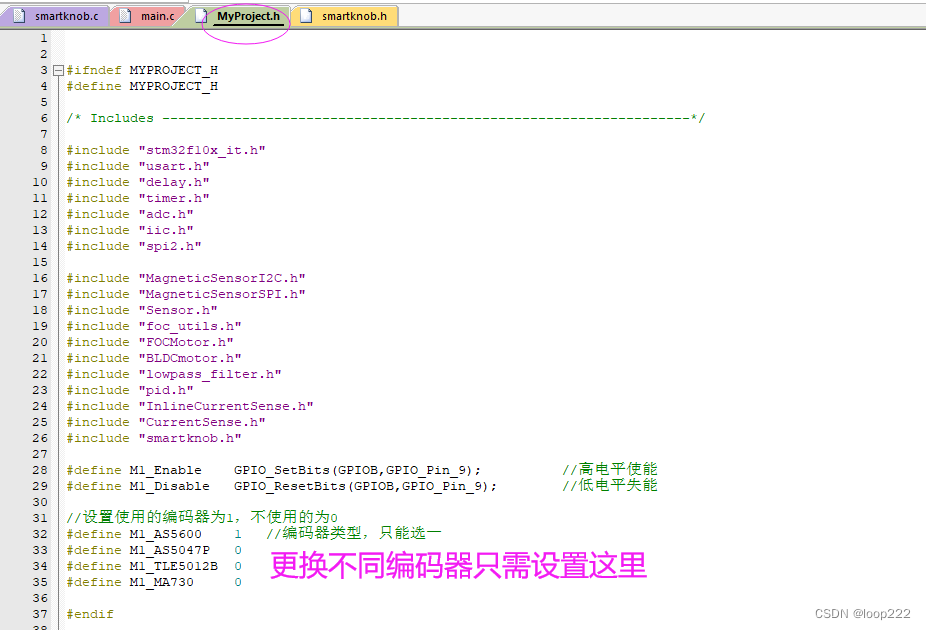Click GPIO_SetBits(GPIOB,GPIO_Pin_9) call
926x630 pixels.
(x=357, y=470)
